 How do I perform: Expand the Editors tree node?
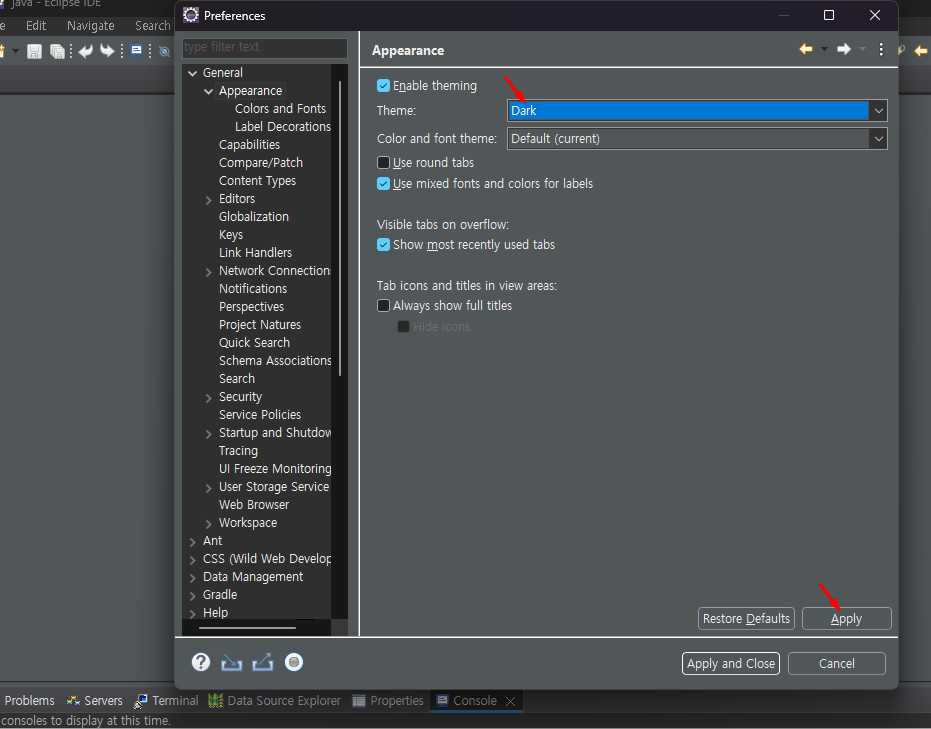click(208, 199)
